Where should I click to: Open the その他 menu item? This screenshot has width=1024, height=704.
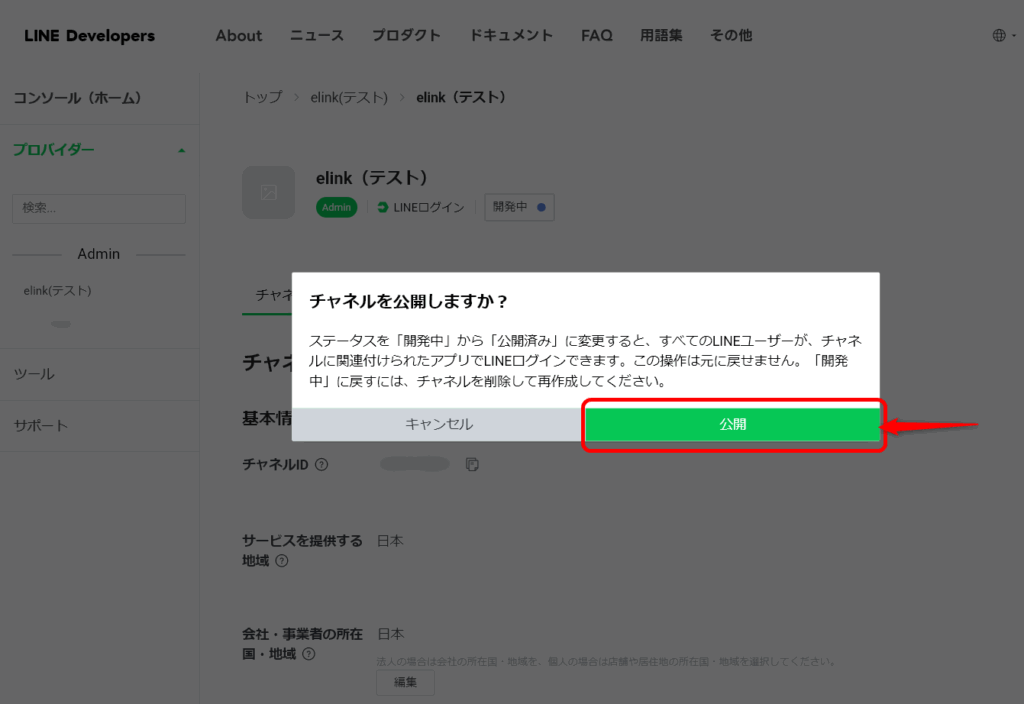click(731, 36)
